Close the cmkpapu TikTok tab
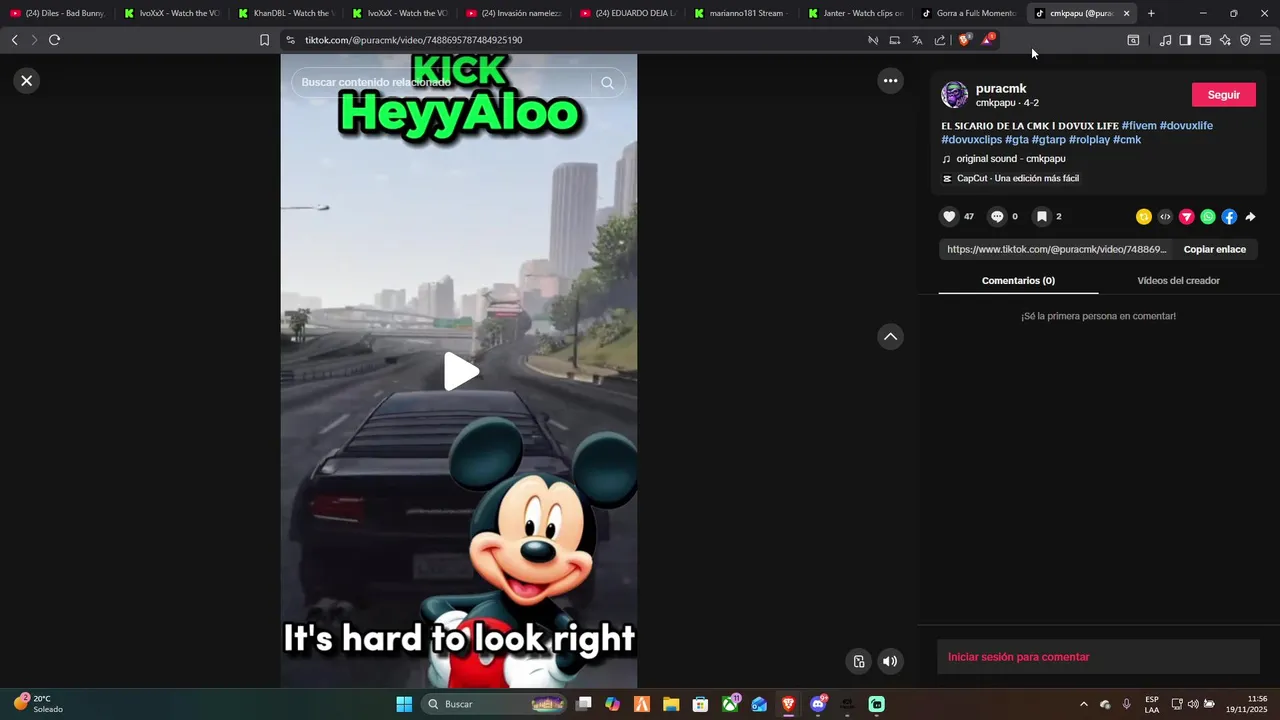The image size is (1280, 720). click(x=1126, y=13)
